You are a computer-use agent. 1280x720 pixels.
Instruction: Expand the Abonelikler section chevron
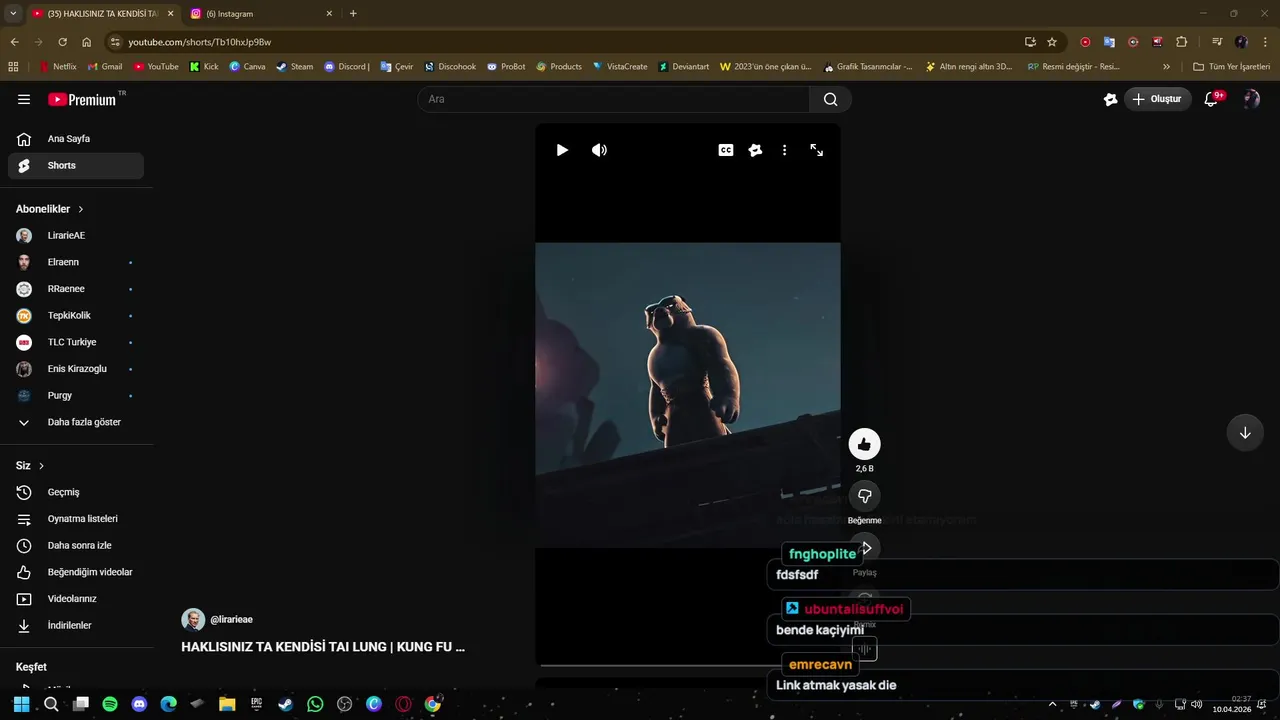(81, 209)
